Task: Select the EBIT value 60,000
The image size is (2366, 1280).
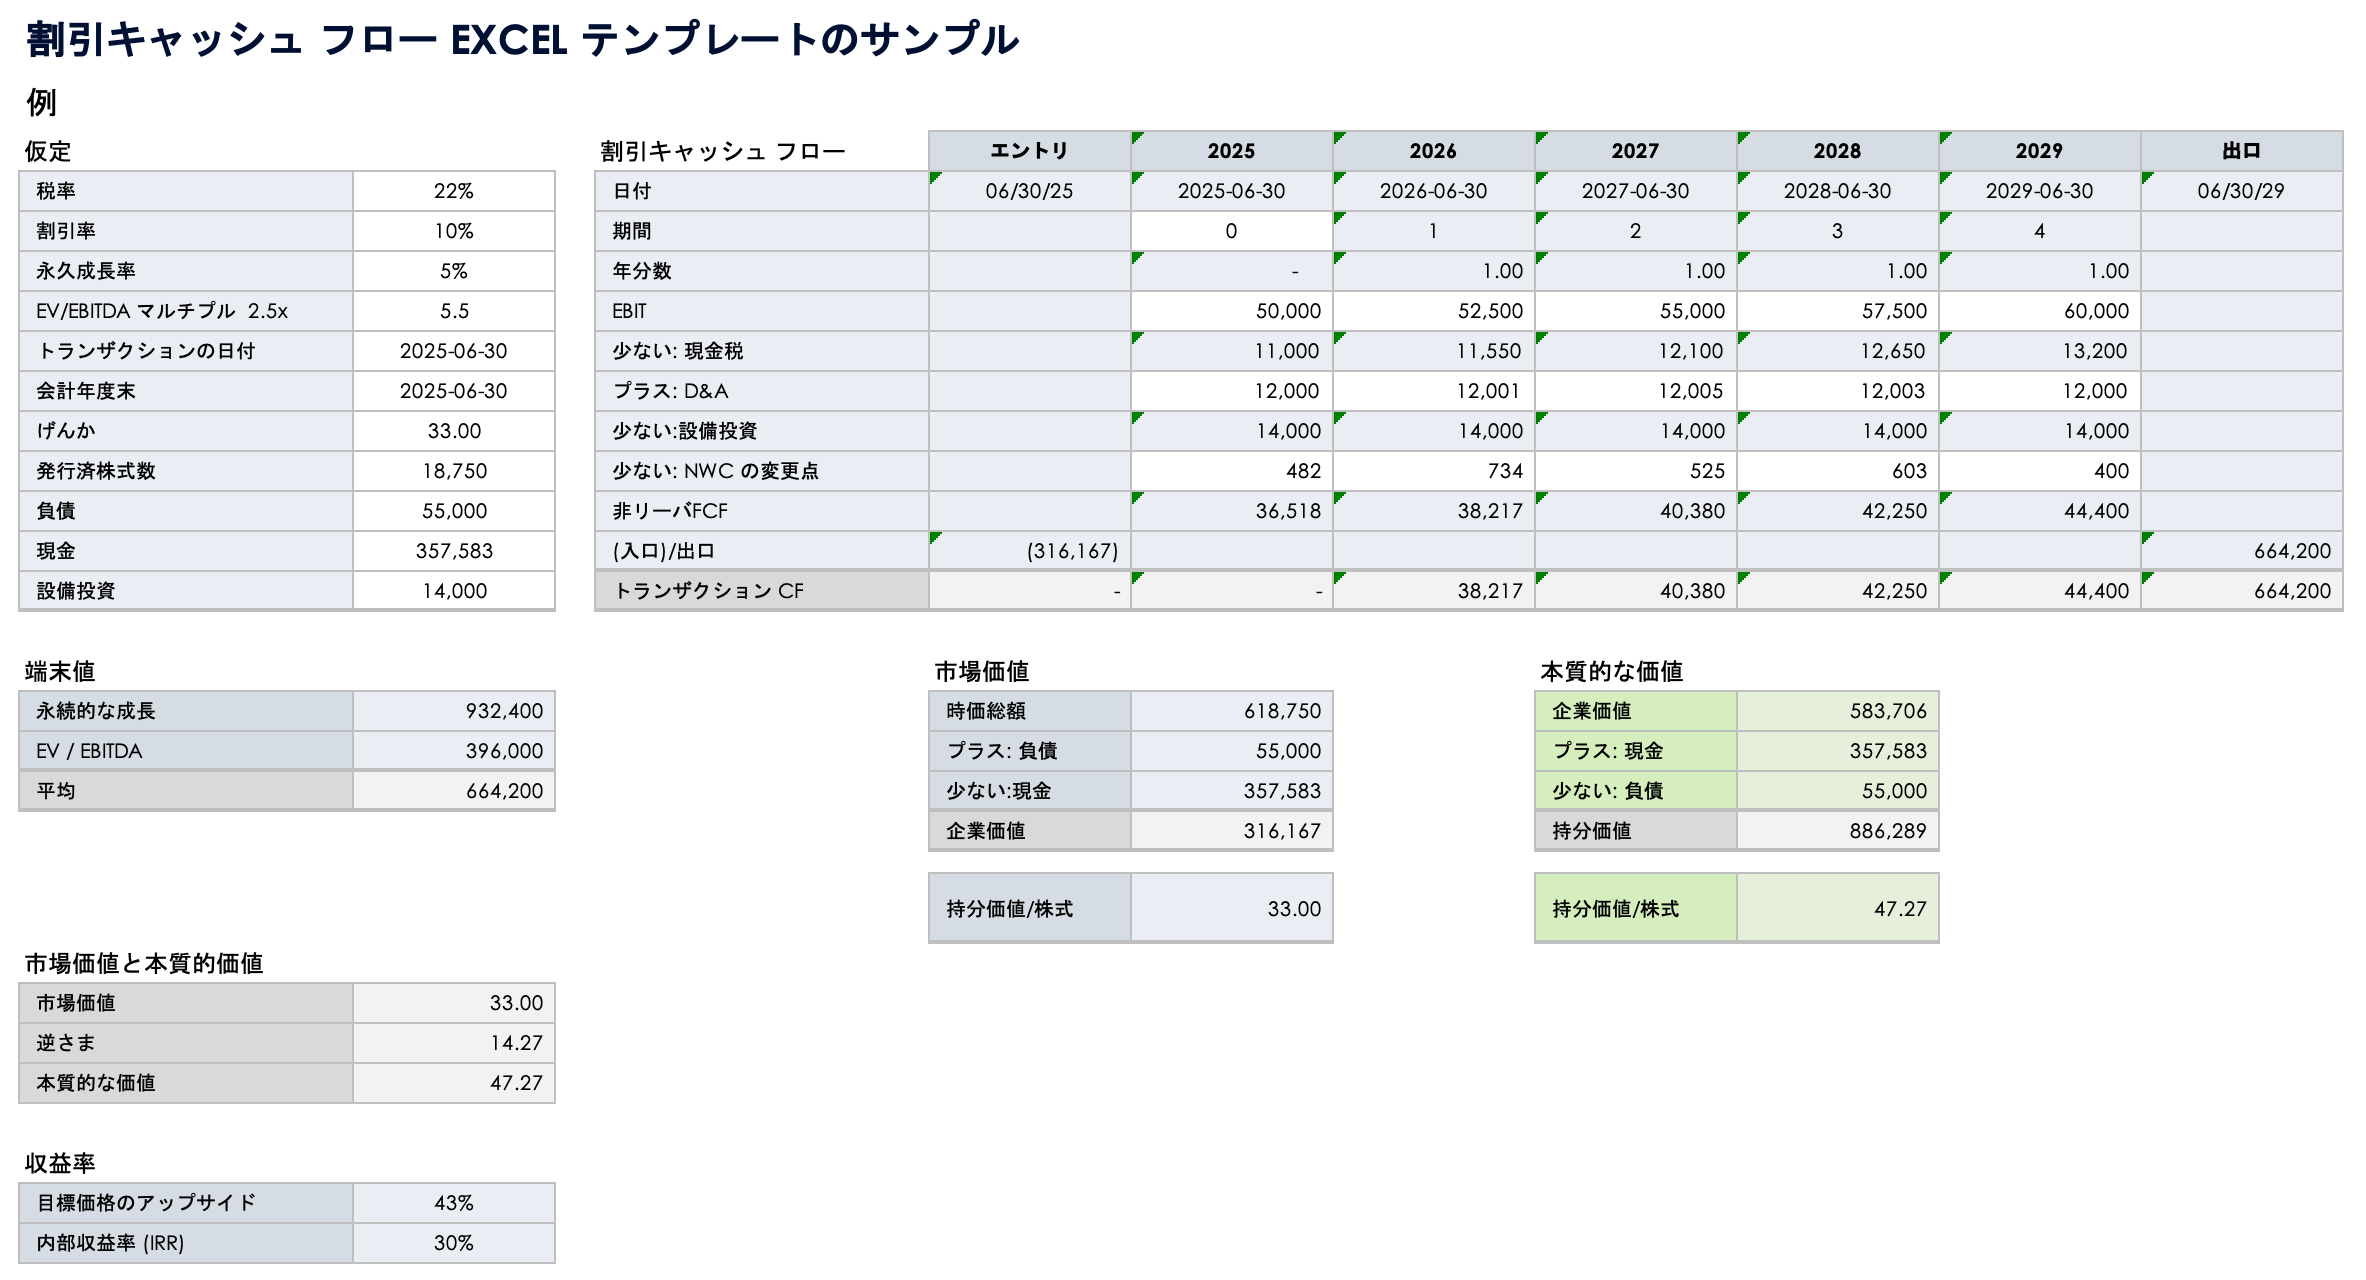Action: pos(2040,311)
